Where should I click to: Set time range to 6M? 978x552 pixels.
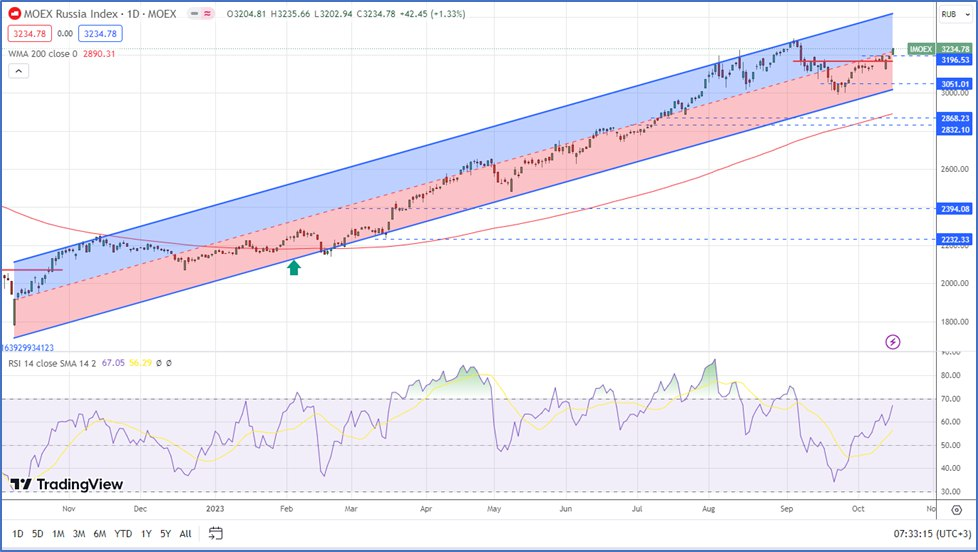100,534
